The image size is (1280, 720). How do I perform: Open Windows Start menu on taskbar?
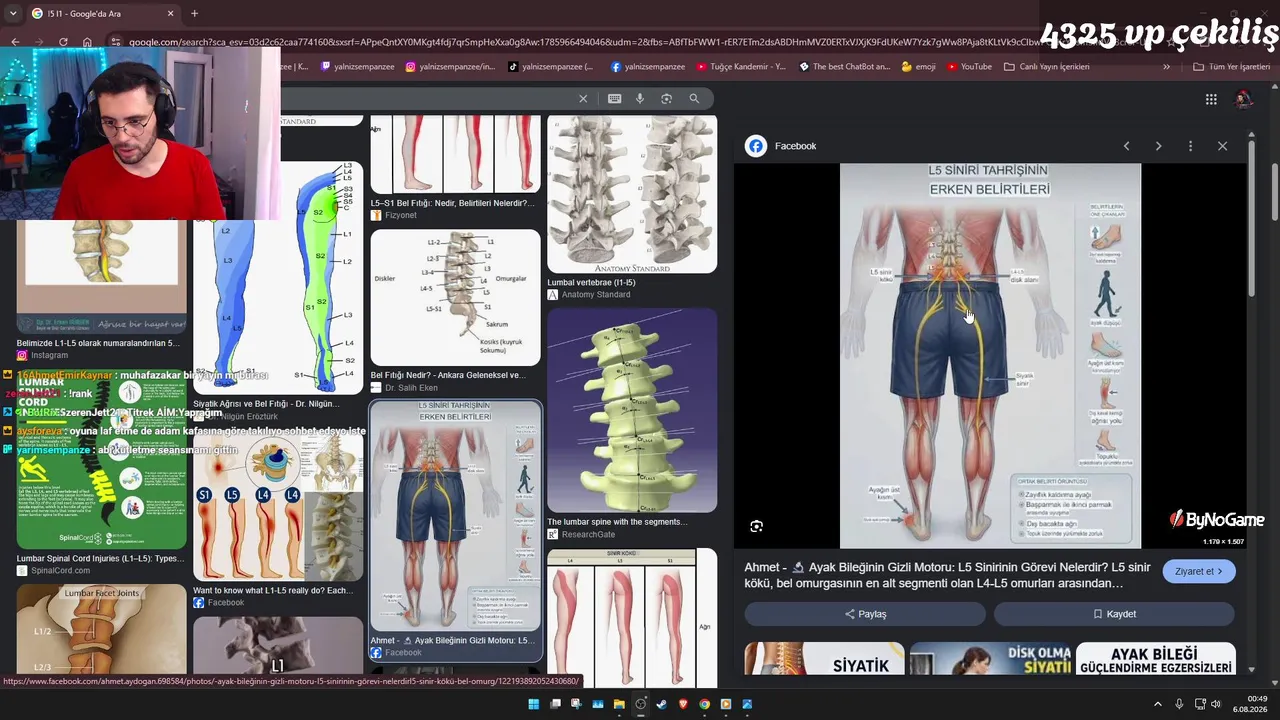(534, 704)
